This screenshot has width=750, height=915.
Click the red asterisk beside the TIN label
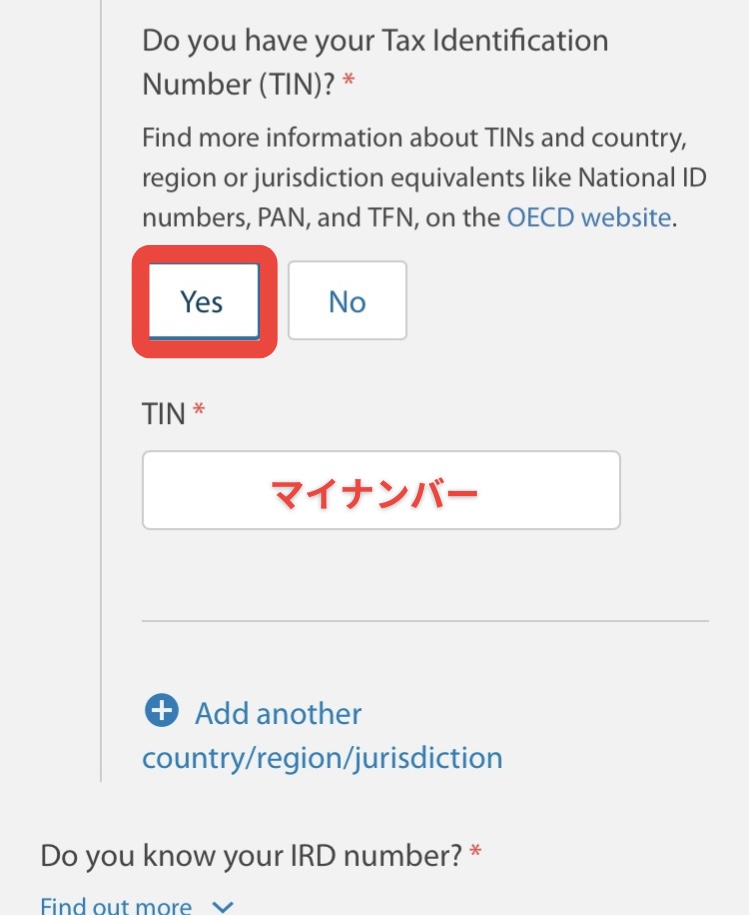[x=199, y=410]
